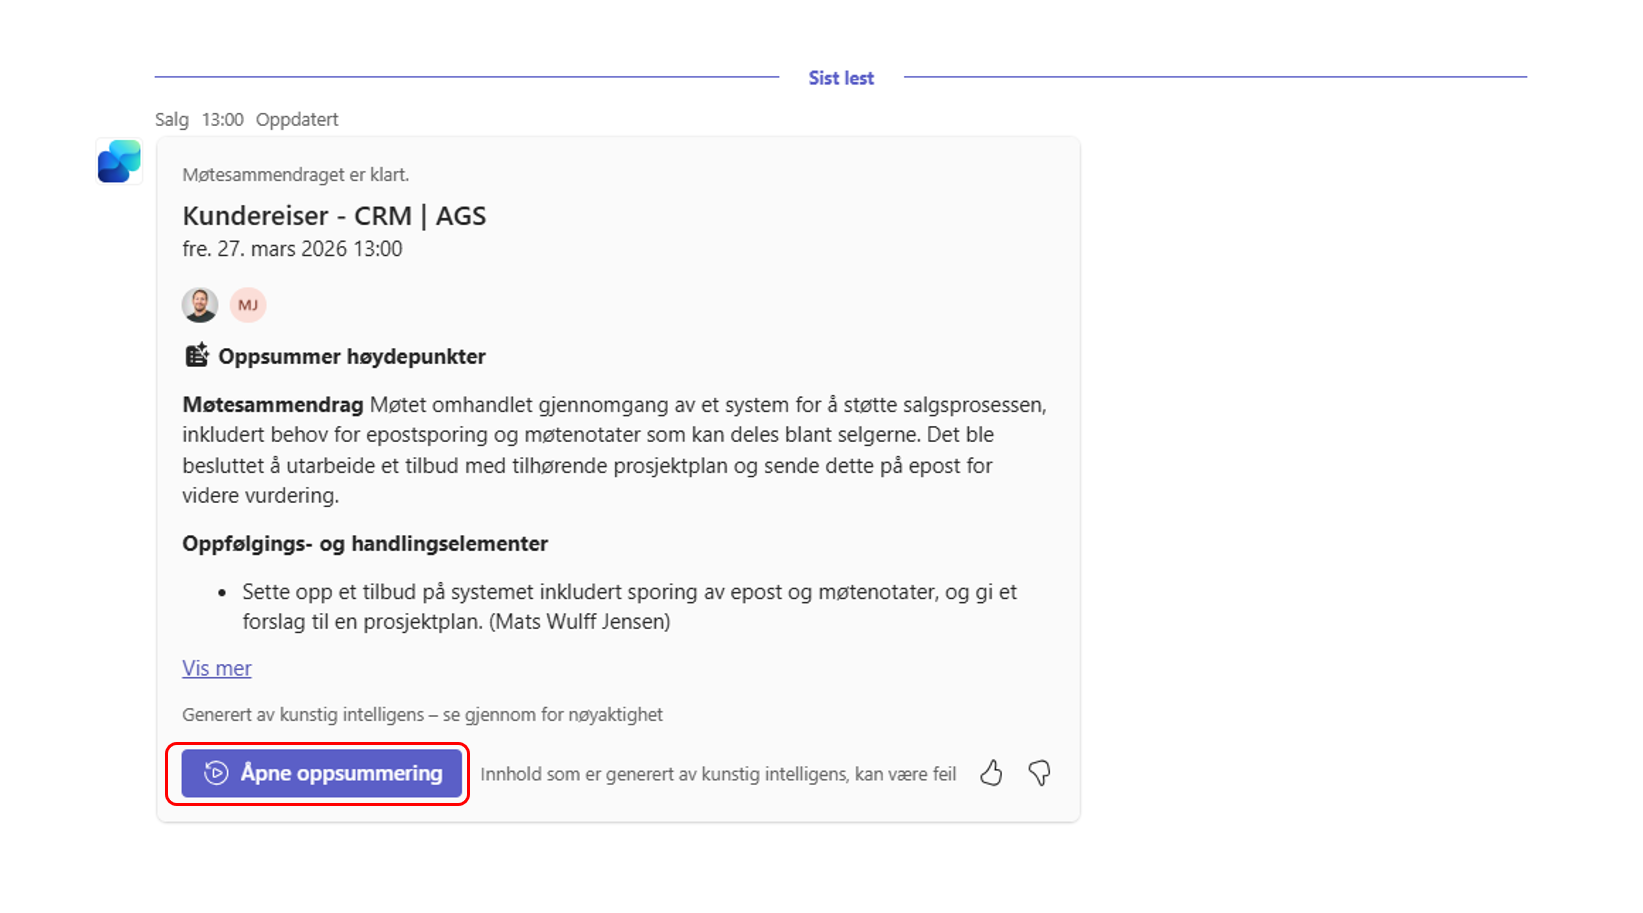This screenshot has width=1643, height=913.
Task: Give thumbs down feedback on summary
Action: coord(1040,773)
